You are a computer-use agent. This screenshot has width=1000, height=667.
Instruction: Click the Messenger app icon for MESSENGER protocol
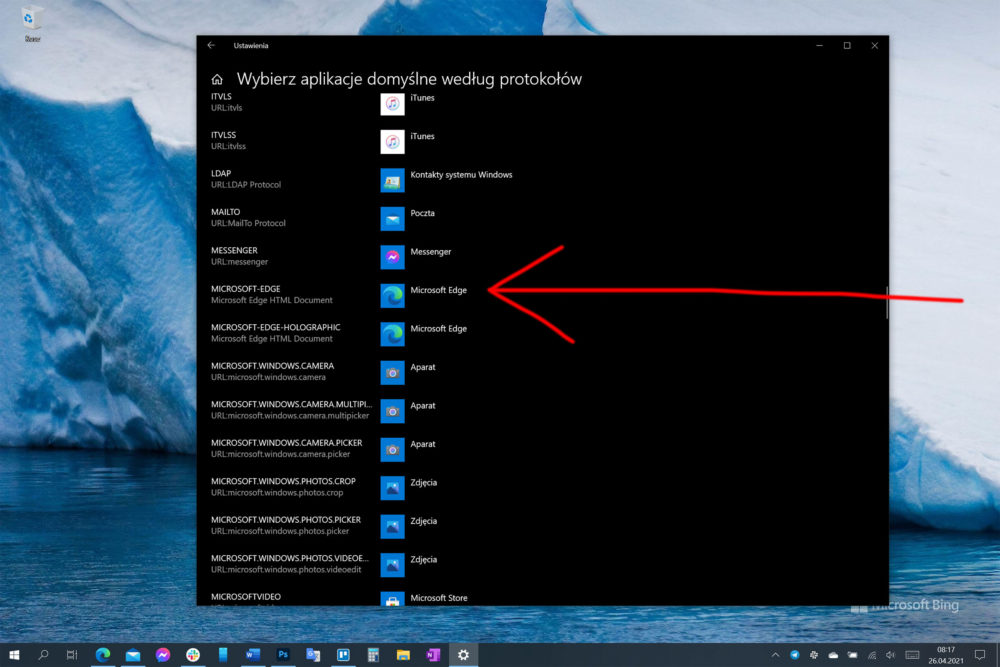pyautogui.click(x=392, y=257)
